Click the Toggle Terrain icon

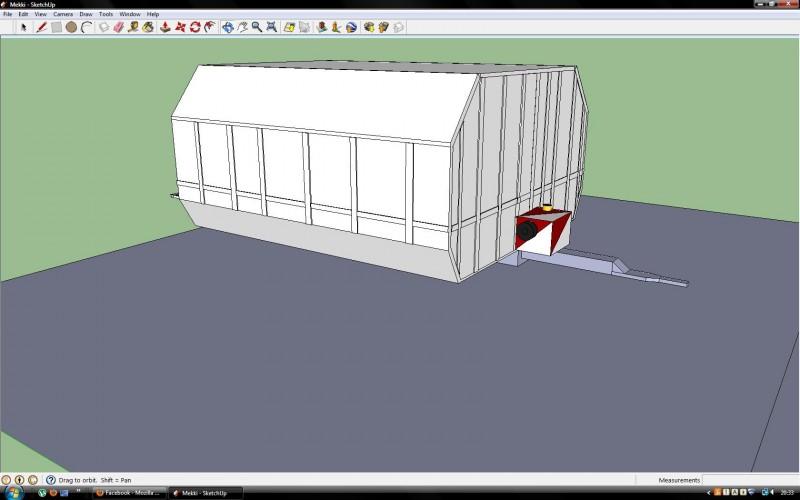pos(305,27)
